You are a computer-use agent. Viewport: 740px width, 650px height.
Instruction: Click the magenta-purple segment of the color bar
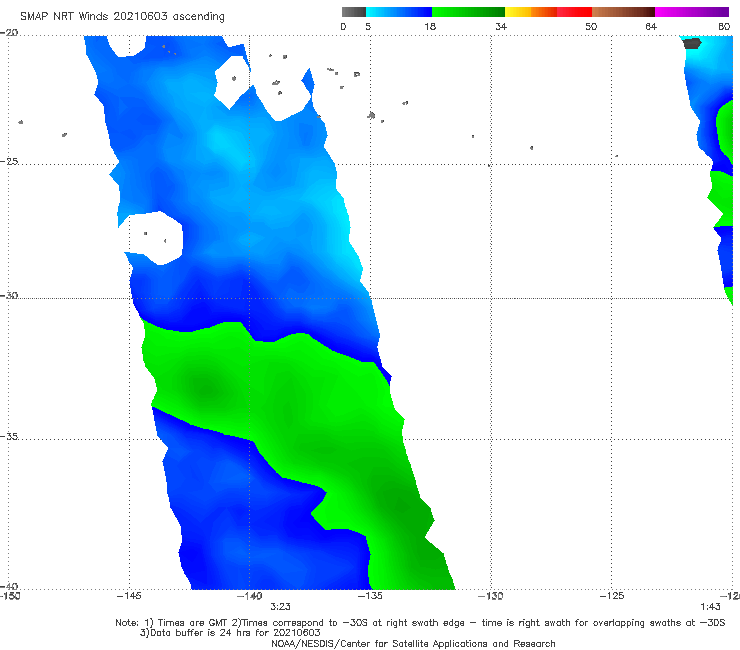tap(692, 12)
